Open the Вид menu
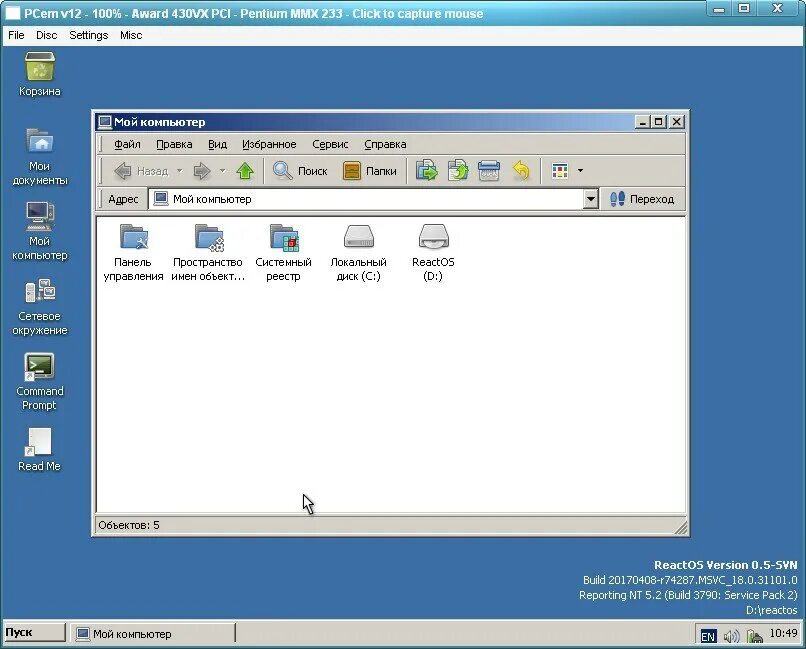Screen dimensions: 806x649 (x=217, y=144)
